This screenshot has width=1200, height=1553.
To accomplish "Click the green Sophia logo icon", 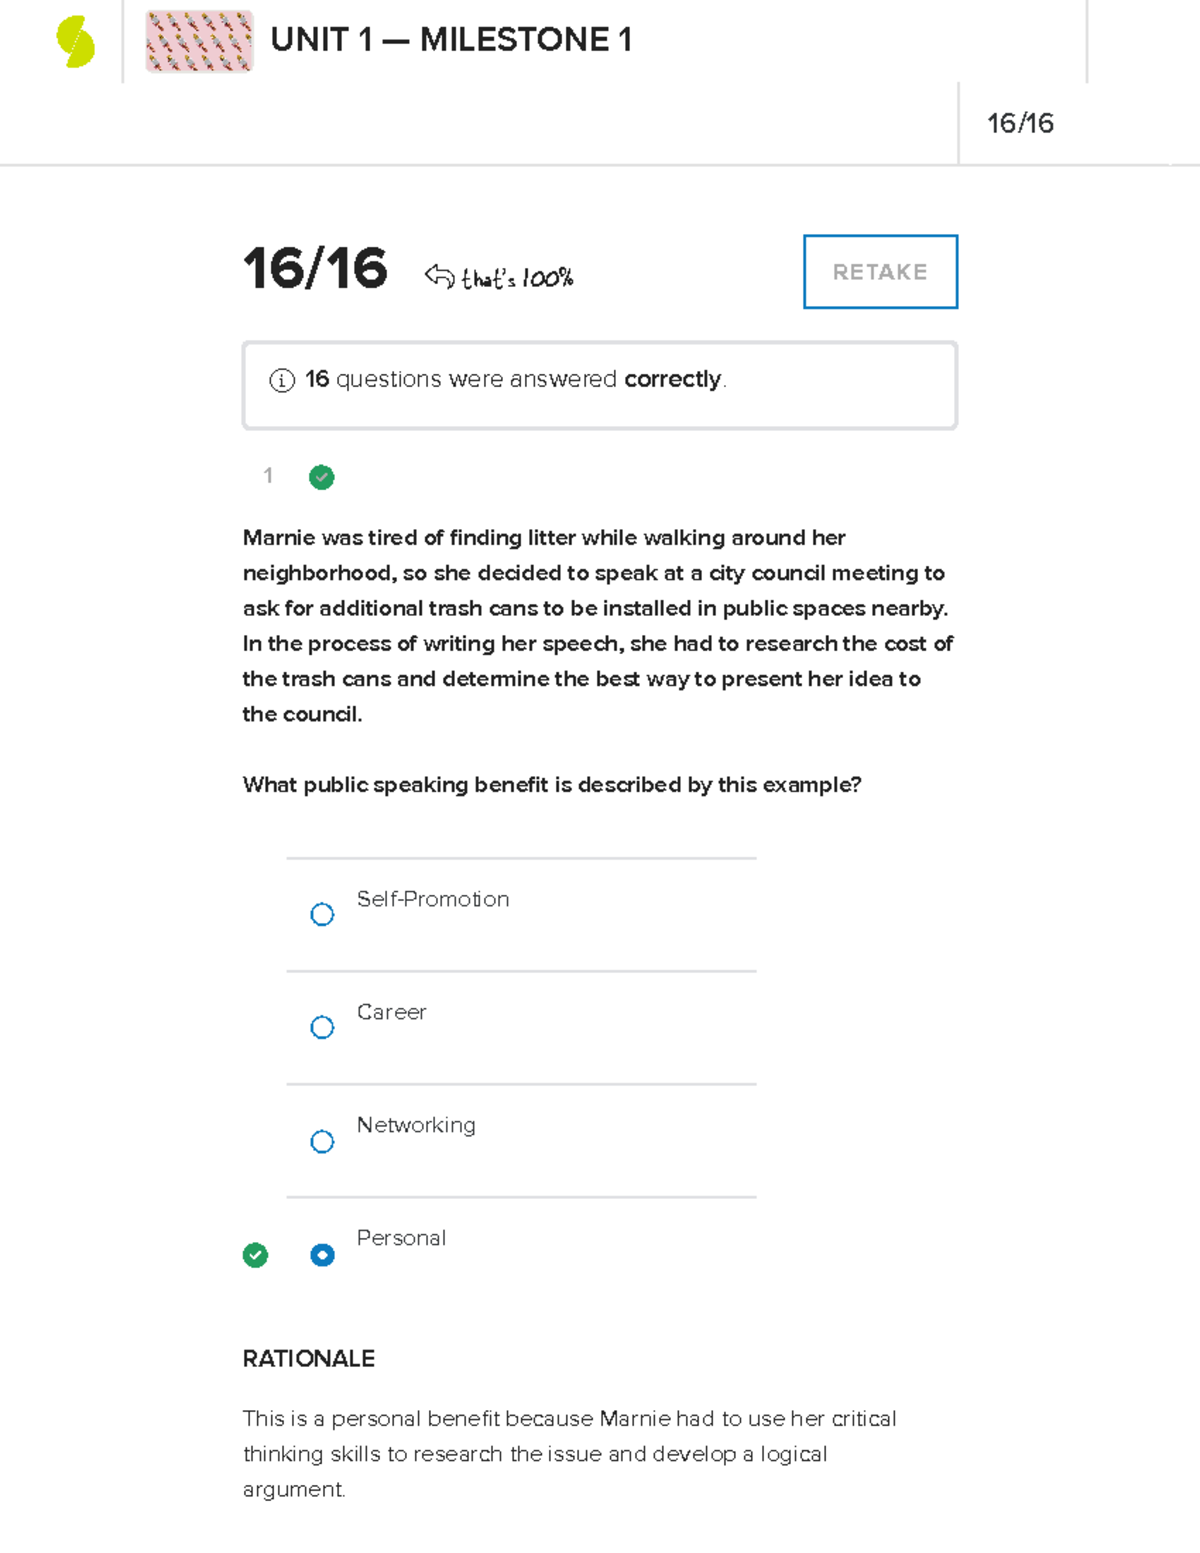I will coord(76,42).
